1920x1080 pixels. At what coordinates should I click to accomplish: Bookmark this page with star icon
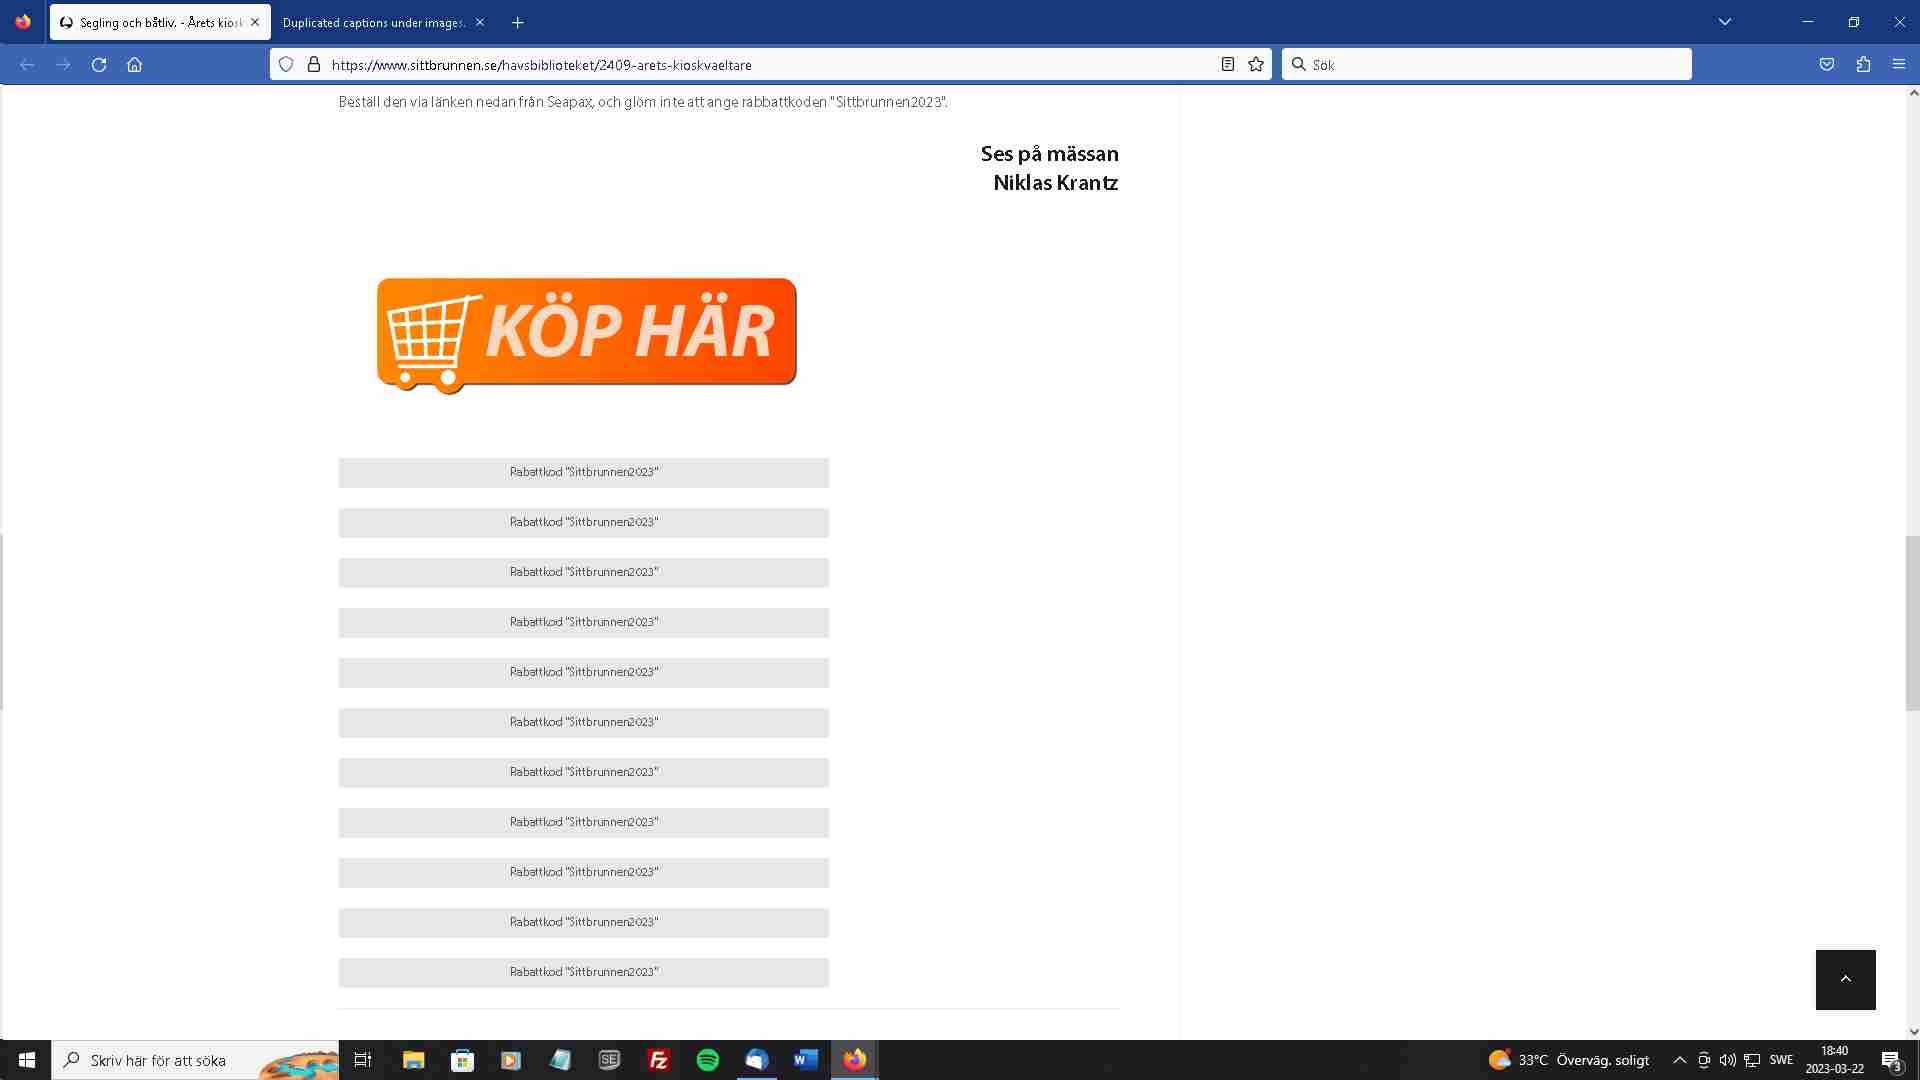point(1256,65)
